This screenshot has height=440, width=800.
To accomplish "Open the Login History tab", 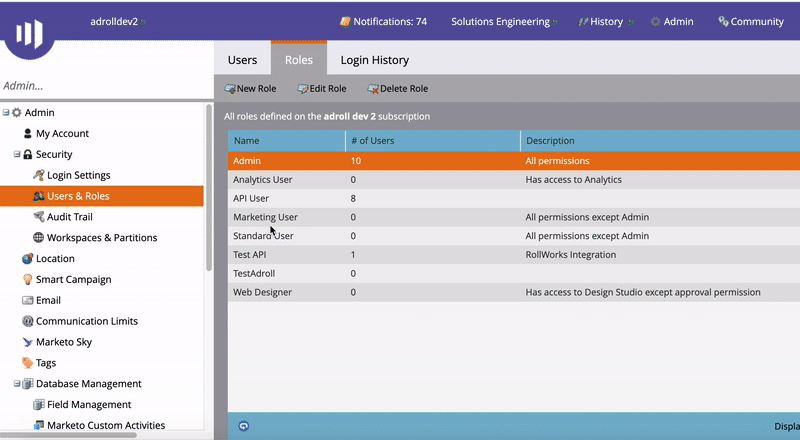I will (x=375, y=60).
